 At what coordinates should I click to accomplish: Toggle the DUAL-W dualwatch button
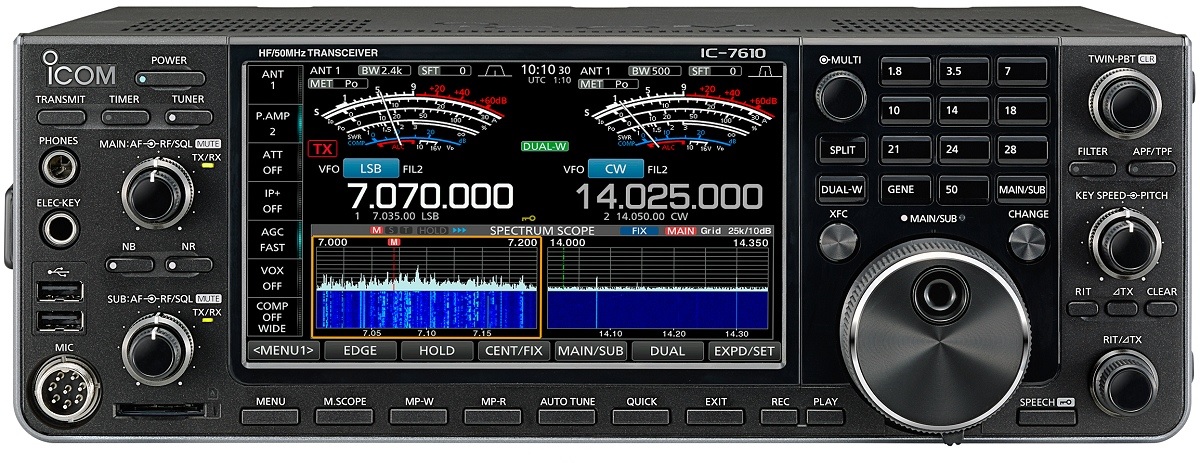click(840, 188)
